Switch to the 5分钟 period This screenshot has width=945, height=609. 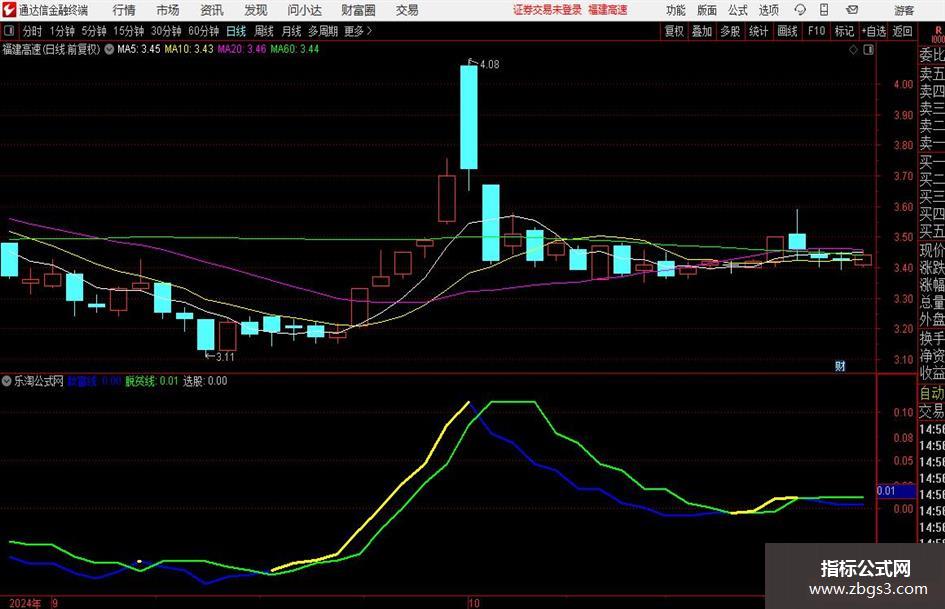click(93, 31)
